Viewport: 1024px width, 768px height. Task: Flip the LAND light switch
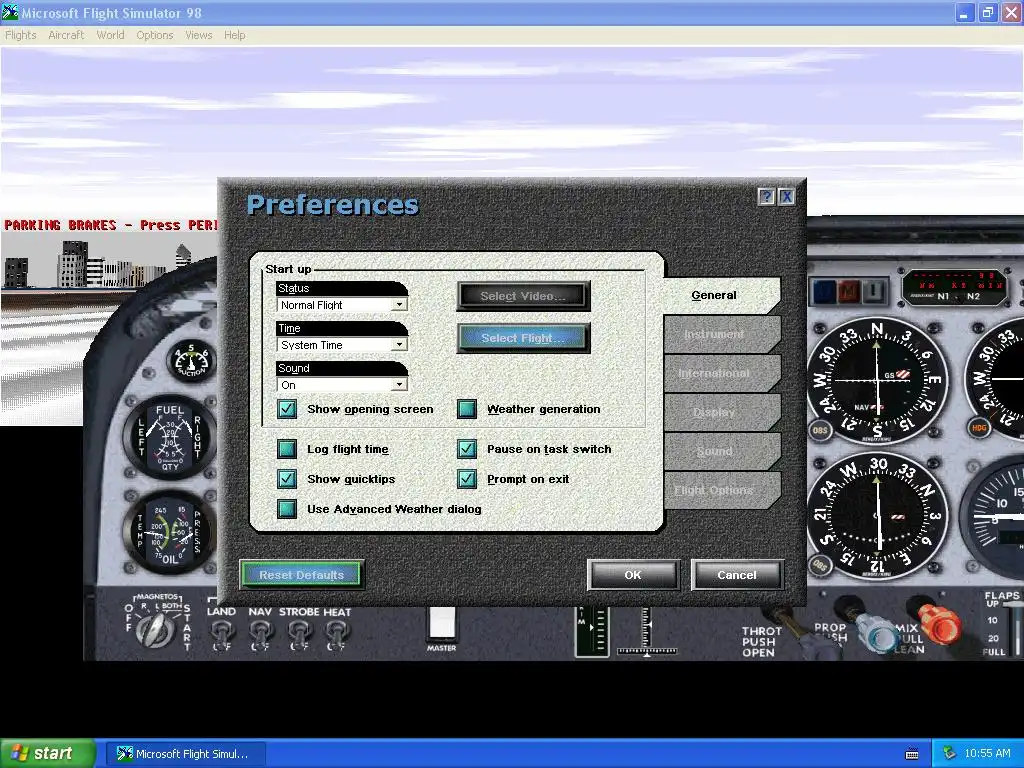(x=221, y=635)
